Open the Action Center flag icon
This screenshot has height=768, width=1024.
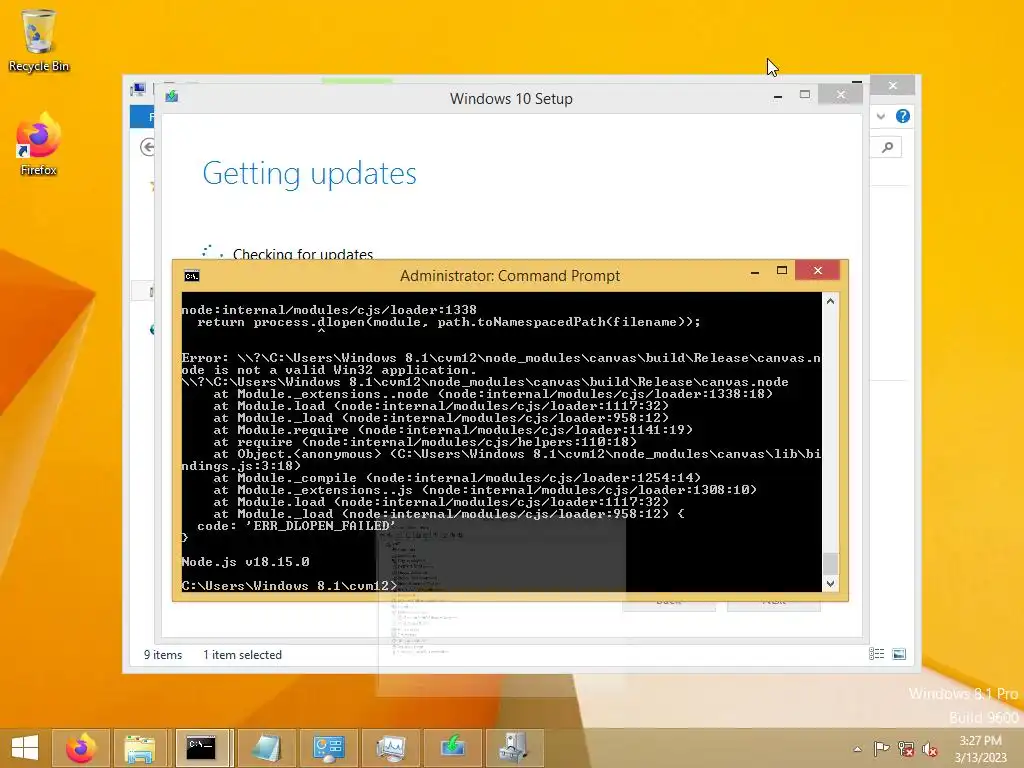[881, 749]
